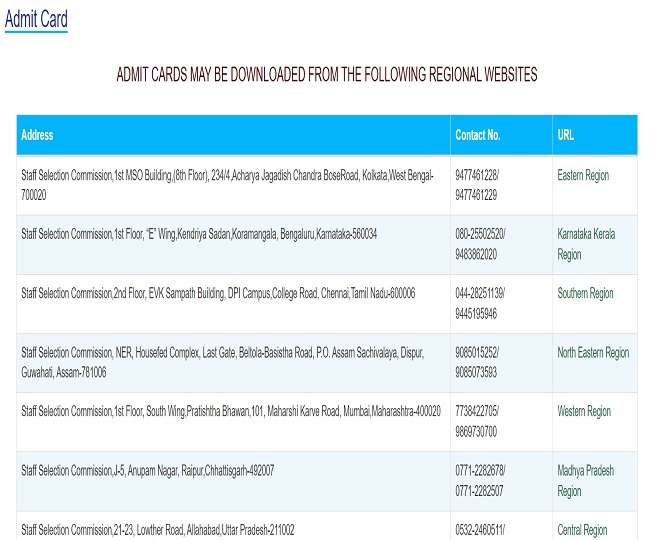Open the Southern Region website link
650x540 pixels.
point(585,293)
